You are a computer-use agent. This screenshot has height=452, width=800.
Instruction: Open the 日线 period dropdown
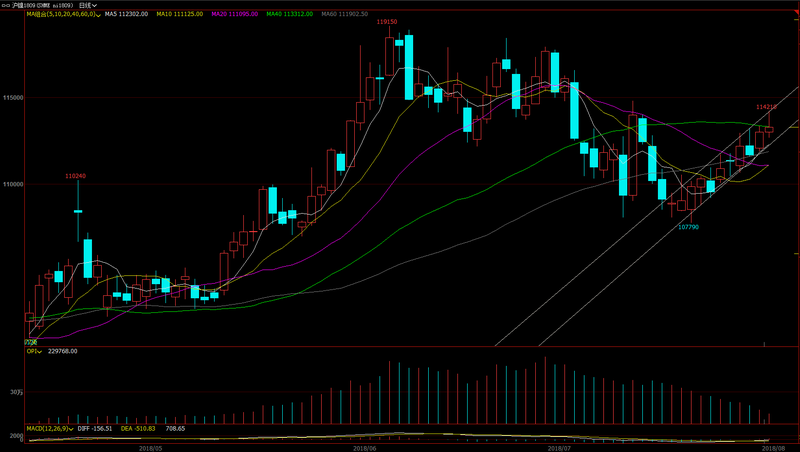[x=88, y=5]
